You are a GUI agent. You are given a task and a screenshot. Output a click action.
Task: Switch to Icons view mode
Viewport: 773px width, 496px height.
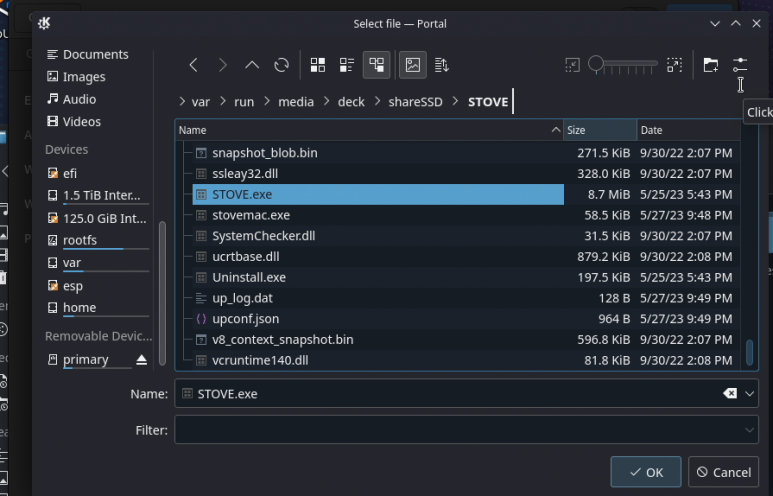318,65
